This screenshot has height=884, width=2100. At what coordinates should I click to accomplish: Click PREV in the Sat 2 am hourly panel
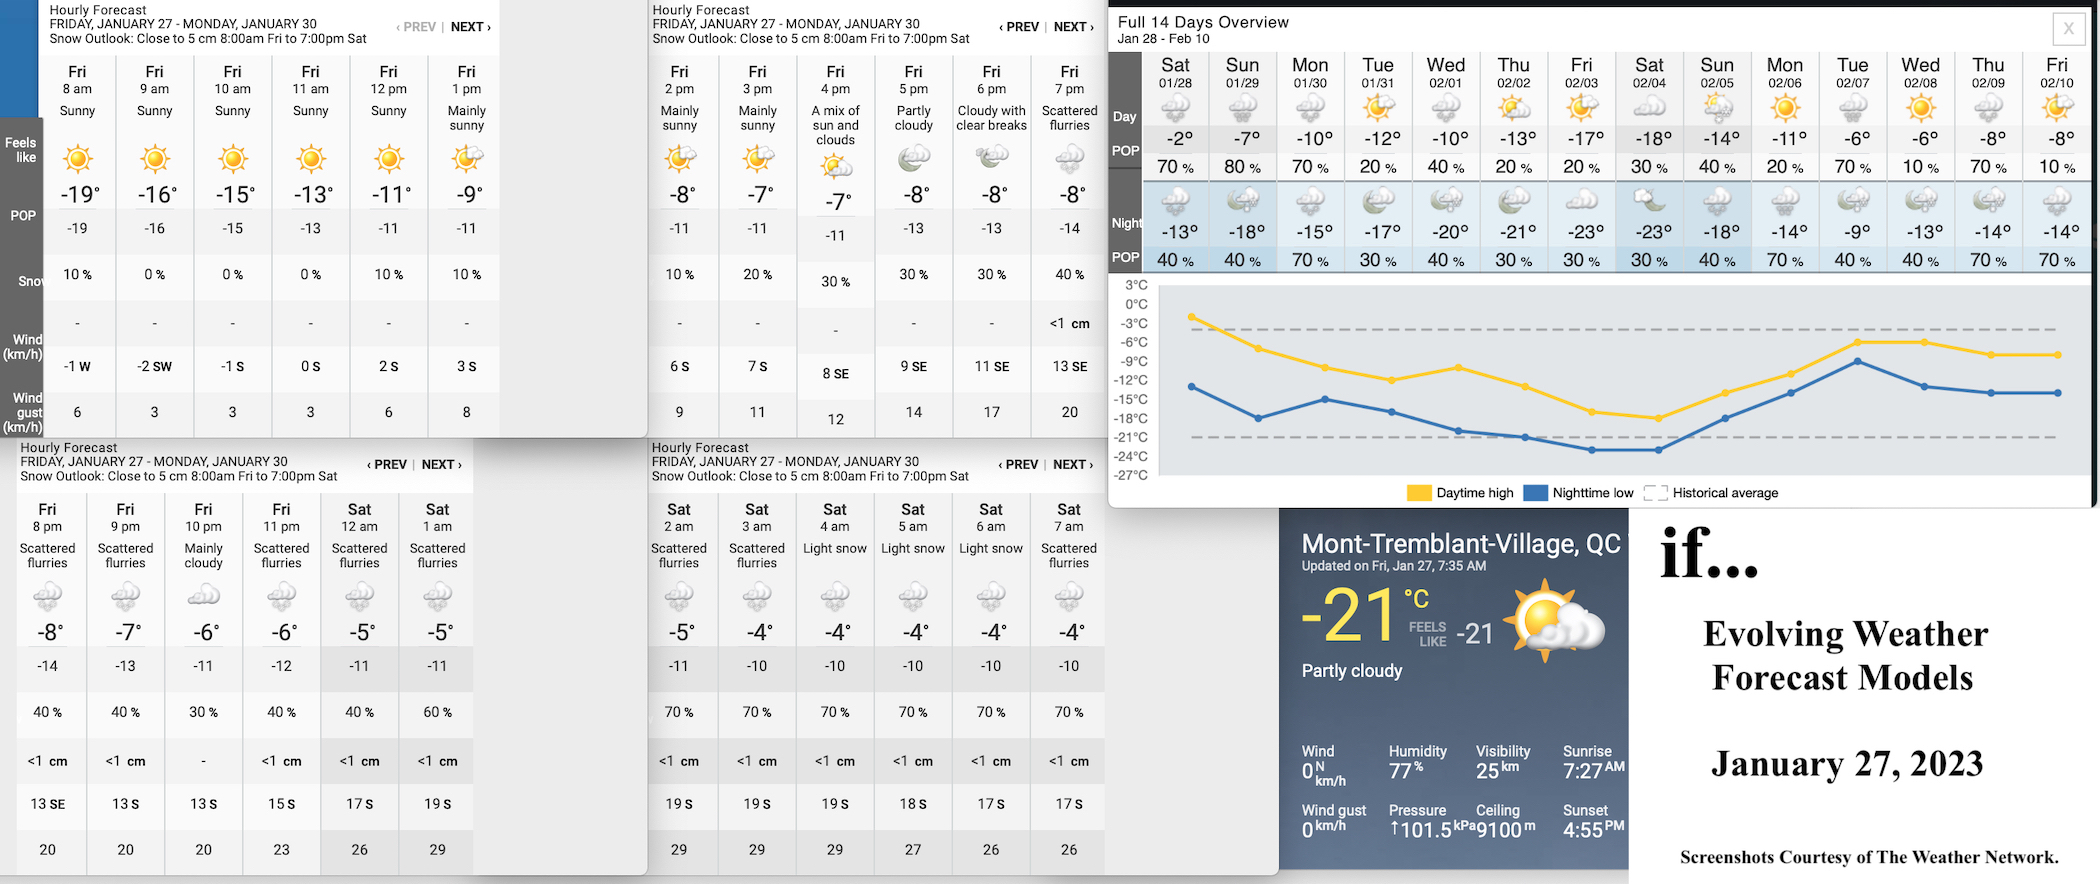1018,465
